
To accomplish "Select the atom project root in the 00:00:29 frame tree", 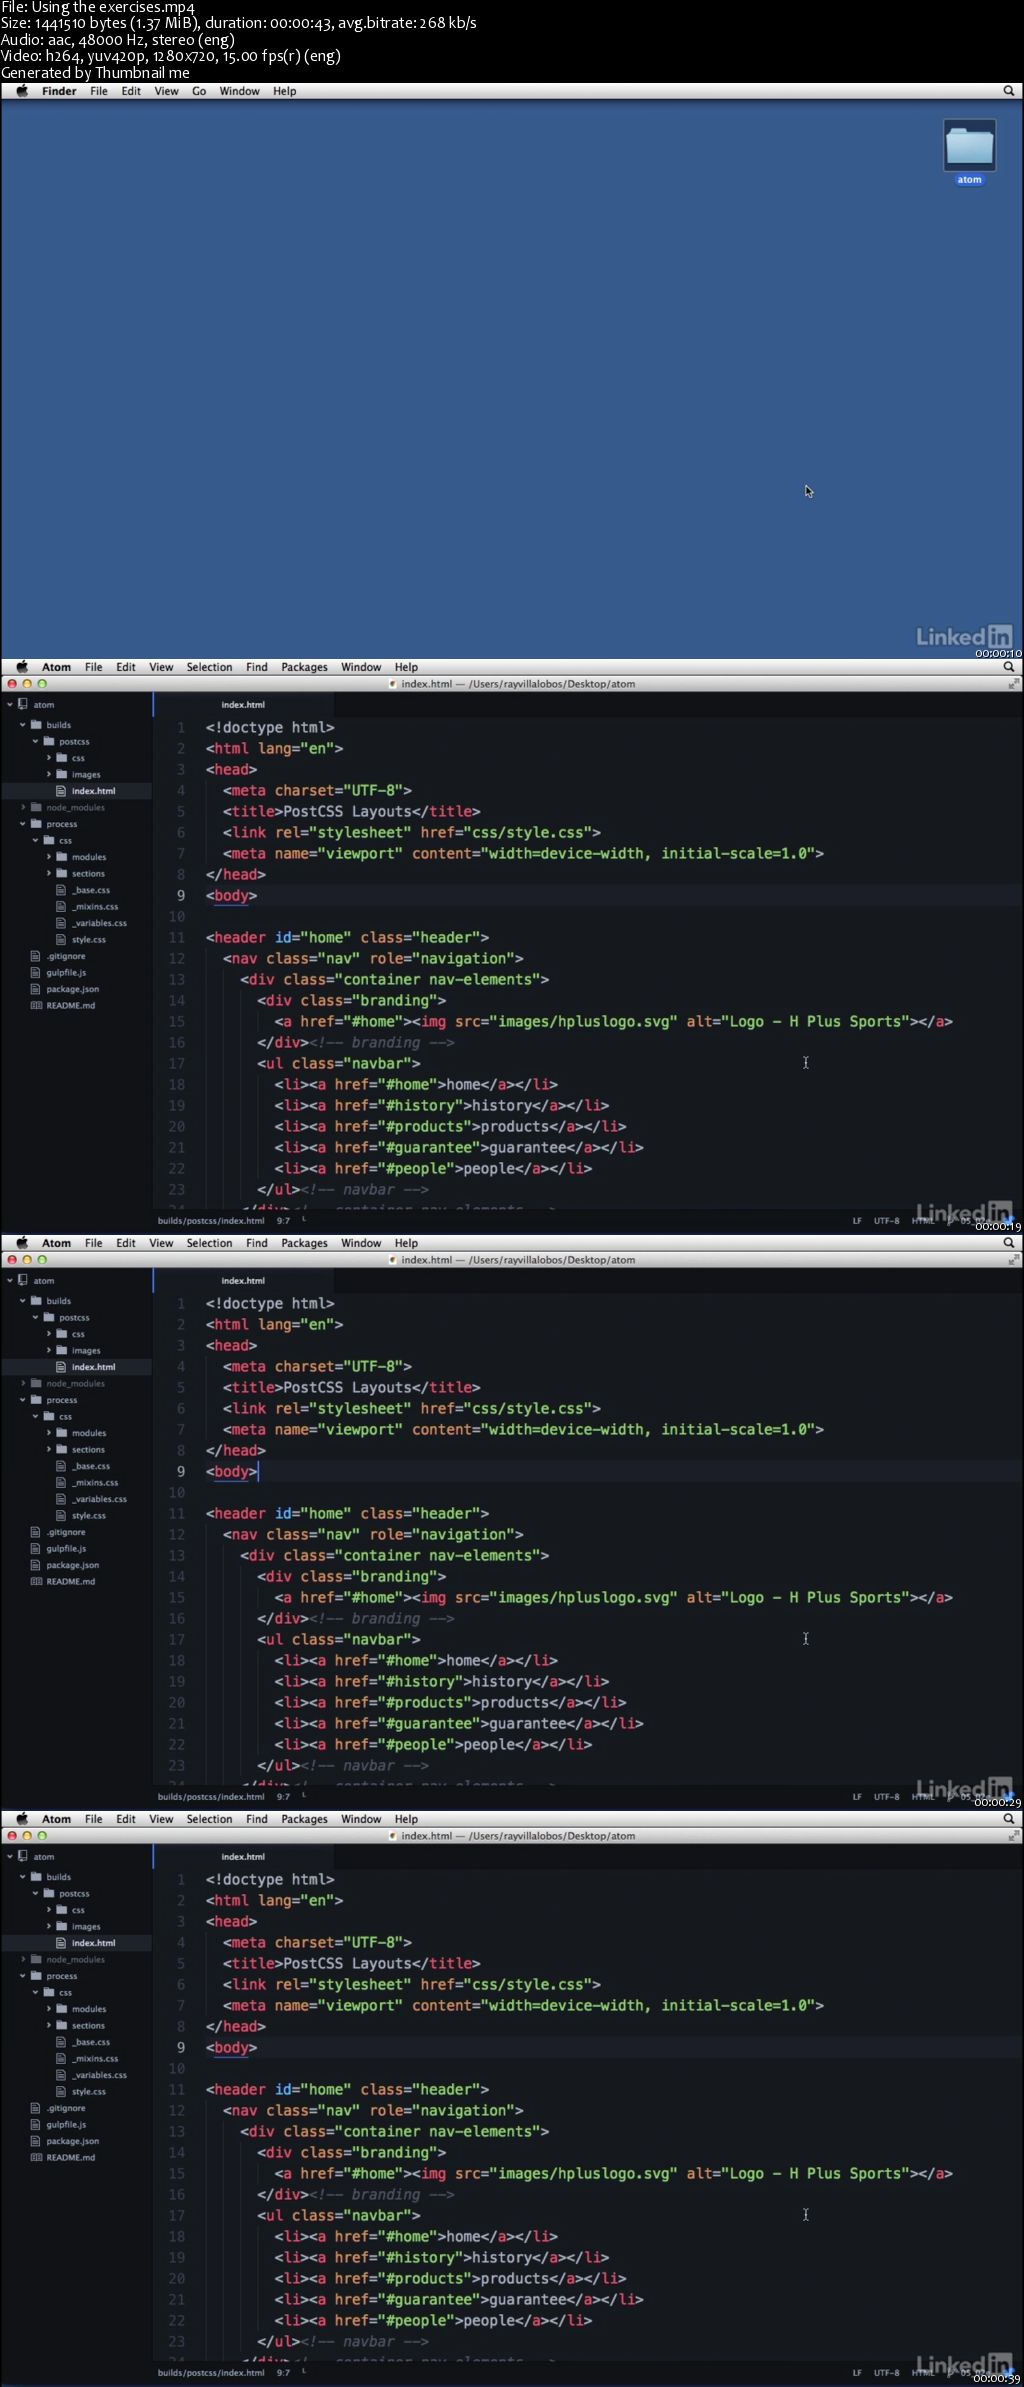I will coord(44,1281).
